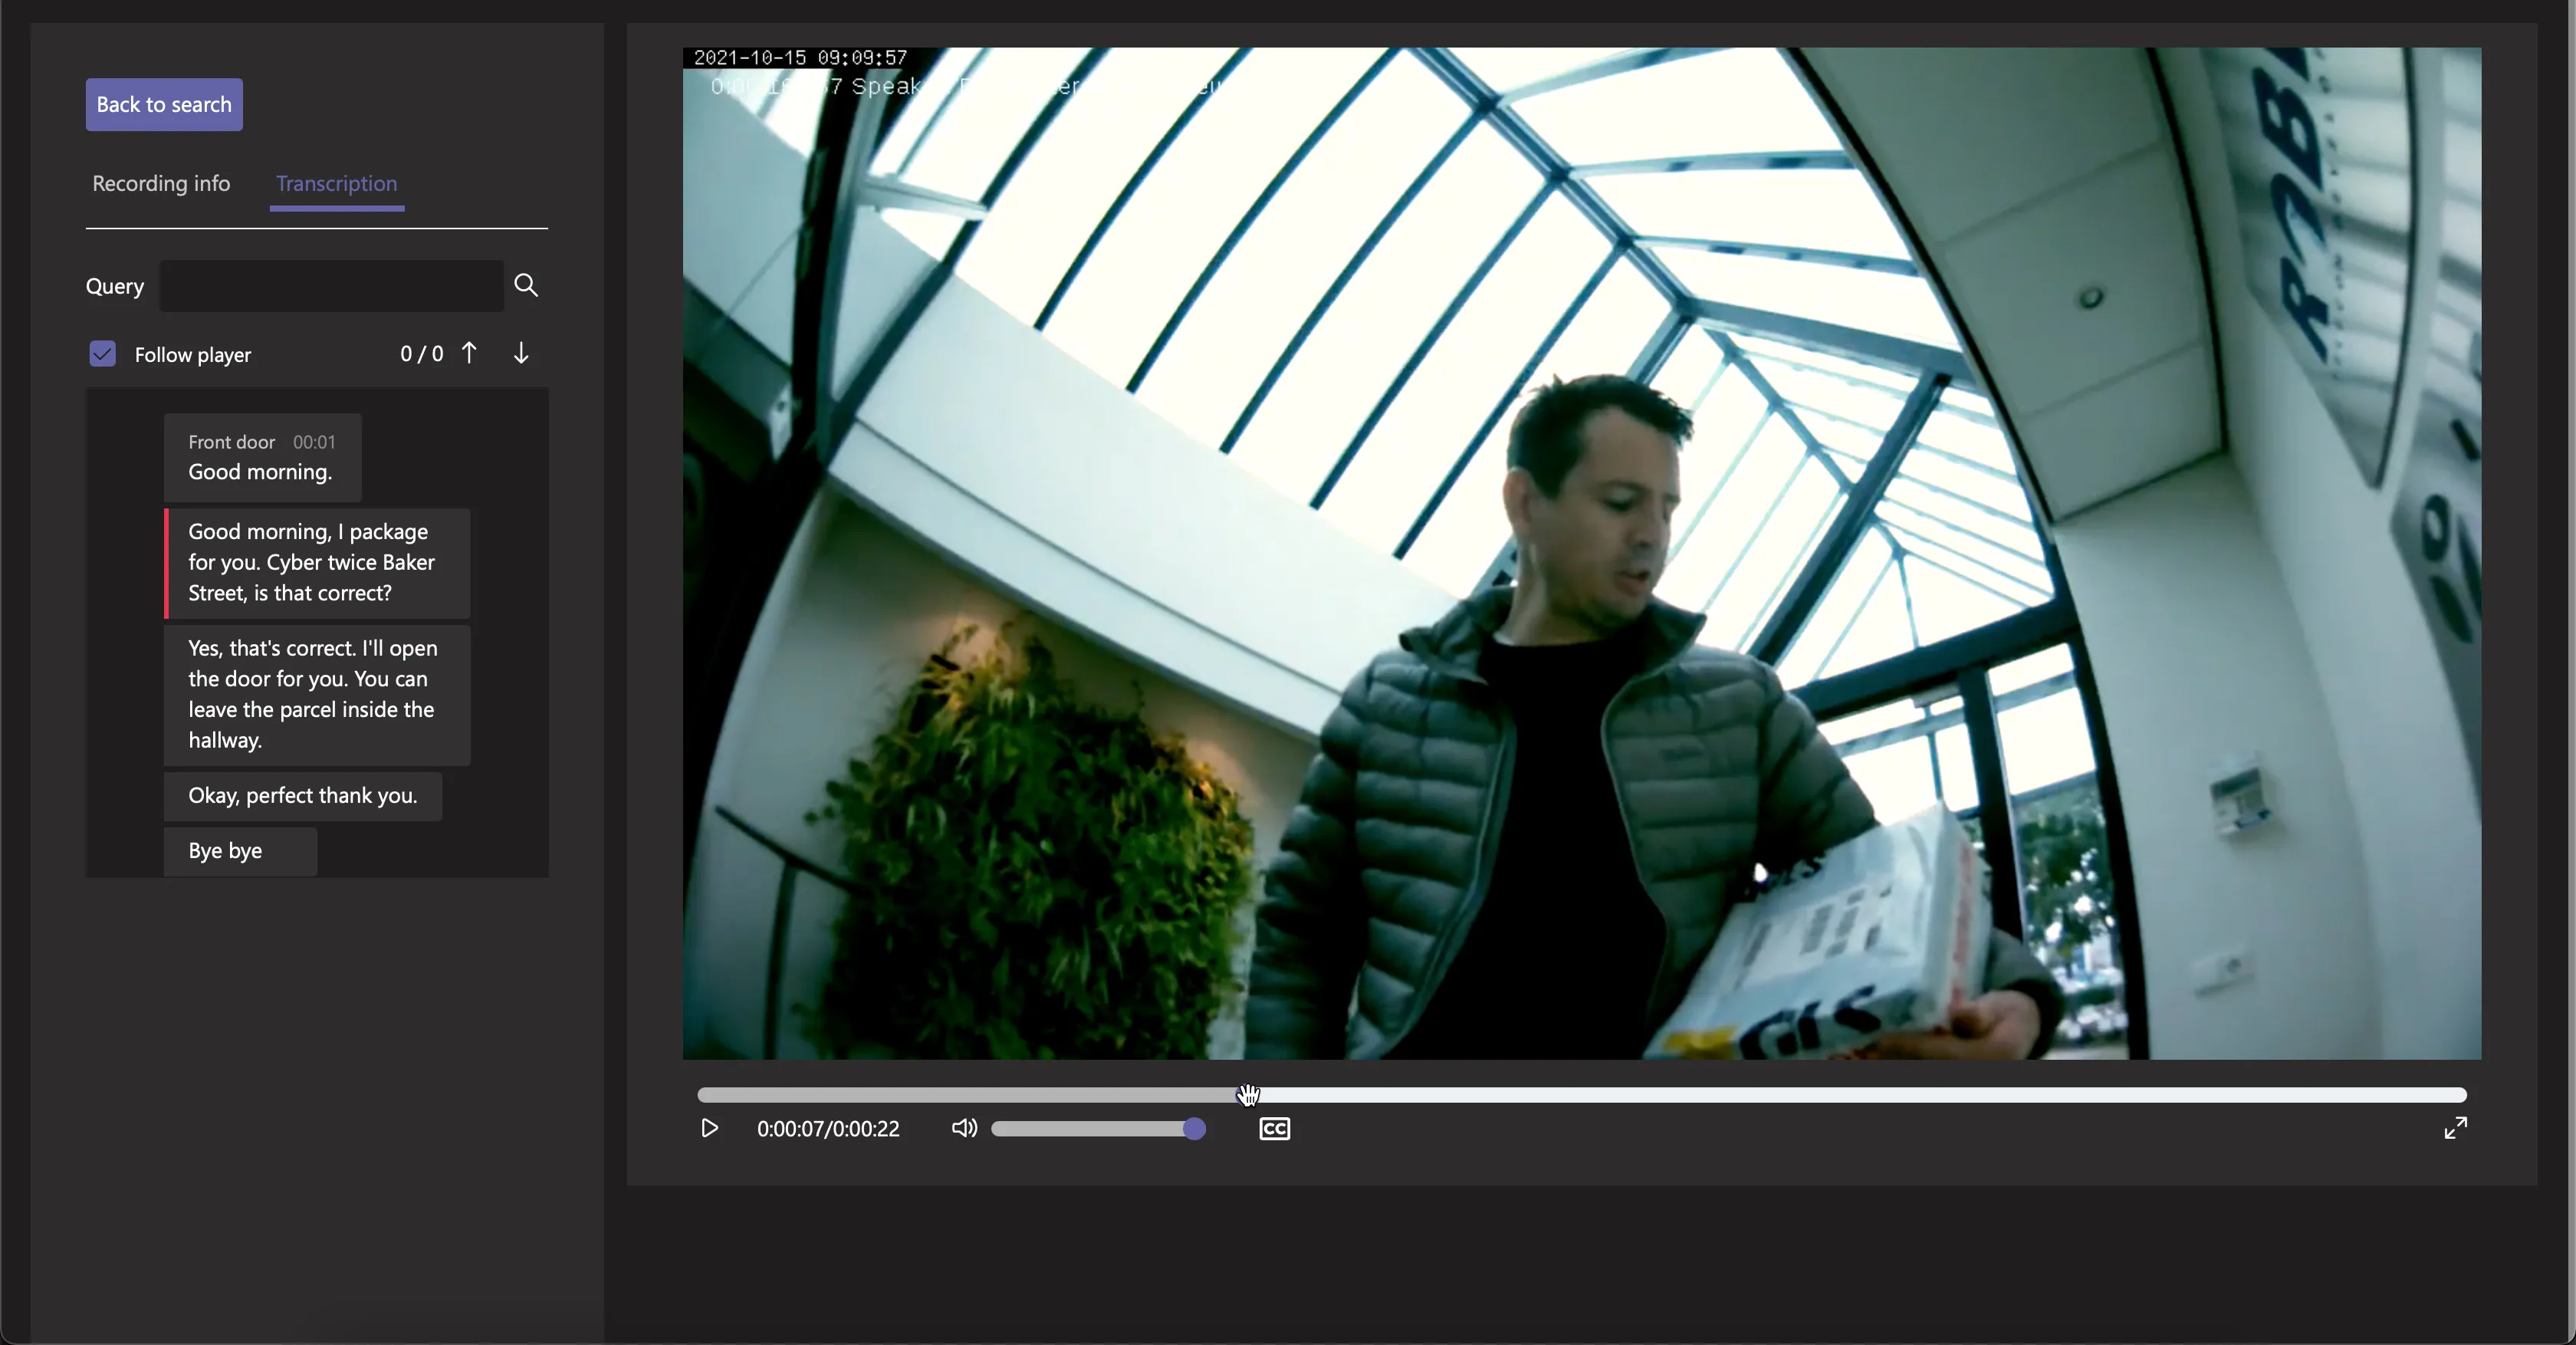This screenshot has width=2576, height=1345.
Task: Jump to next match with down arrow
Action: (521, 353)
